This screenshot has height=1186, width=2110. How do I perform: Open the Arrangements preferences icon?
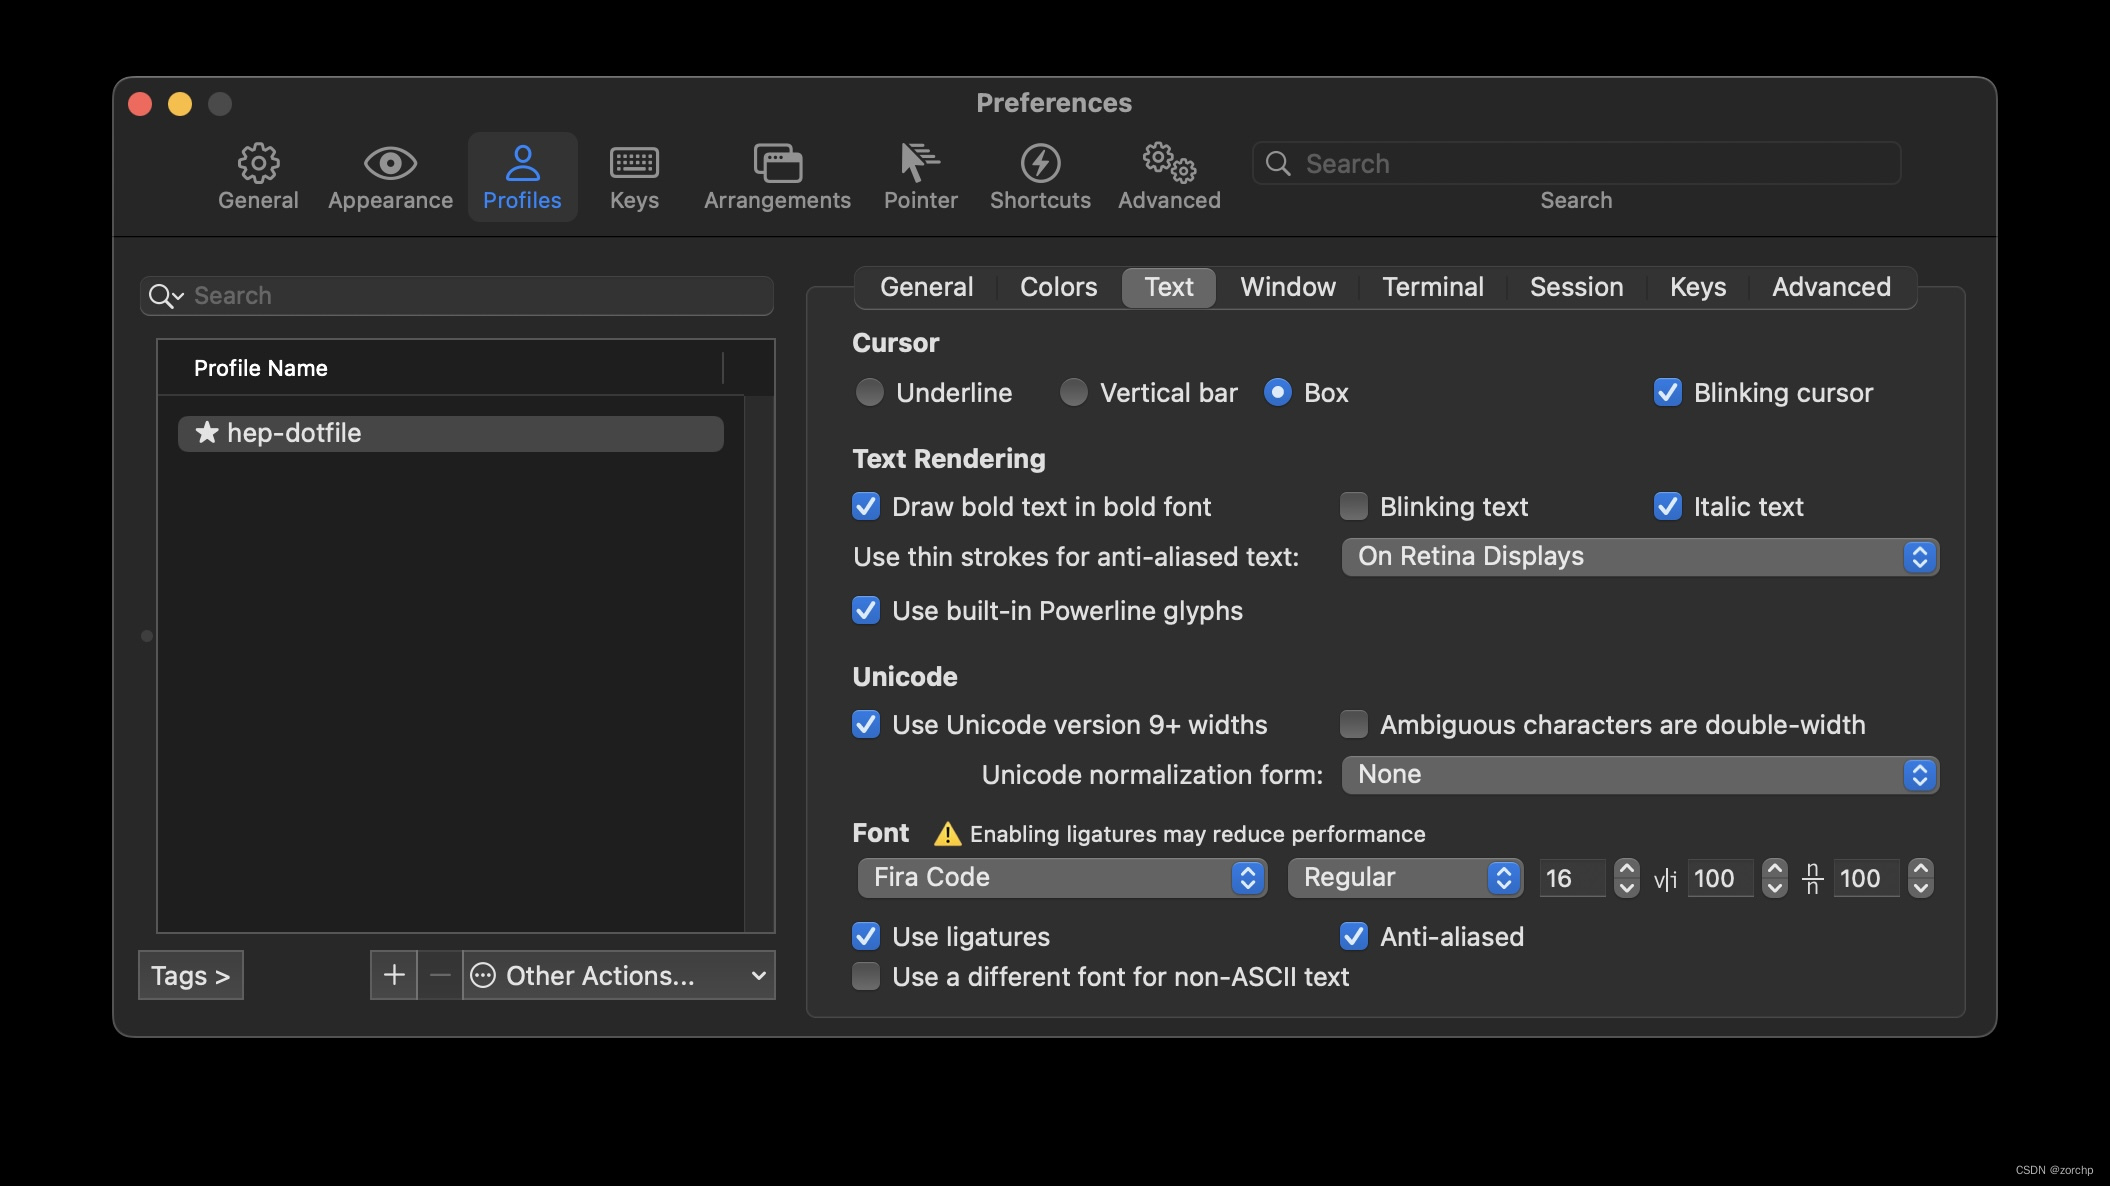(776, 176)
